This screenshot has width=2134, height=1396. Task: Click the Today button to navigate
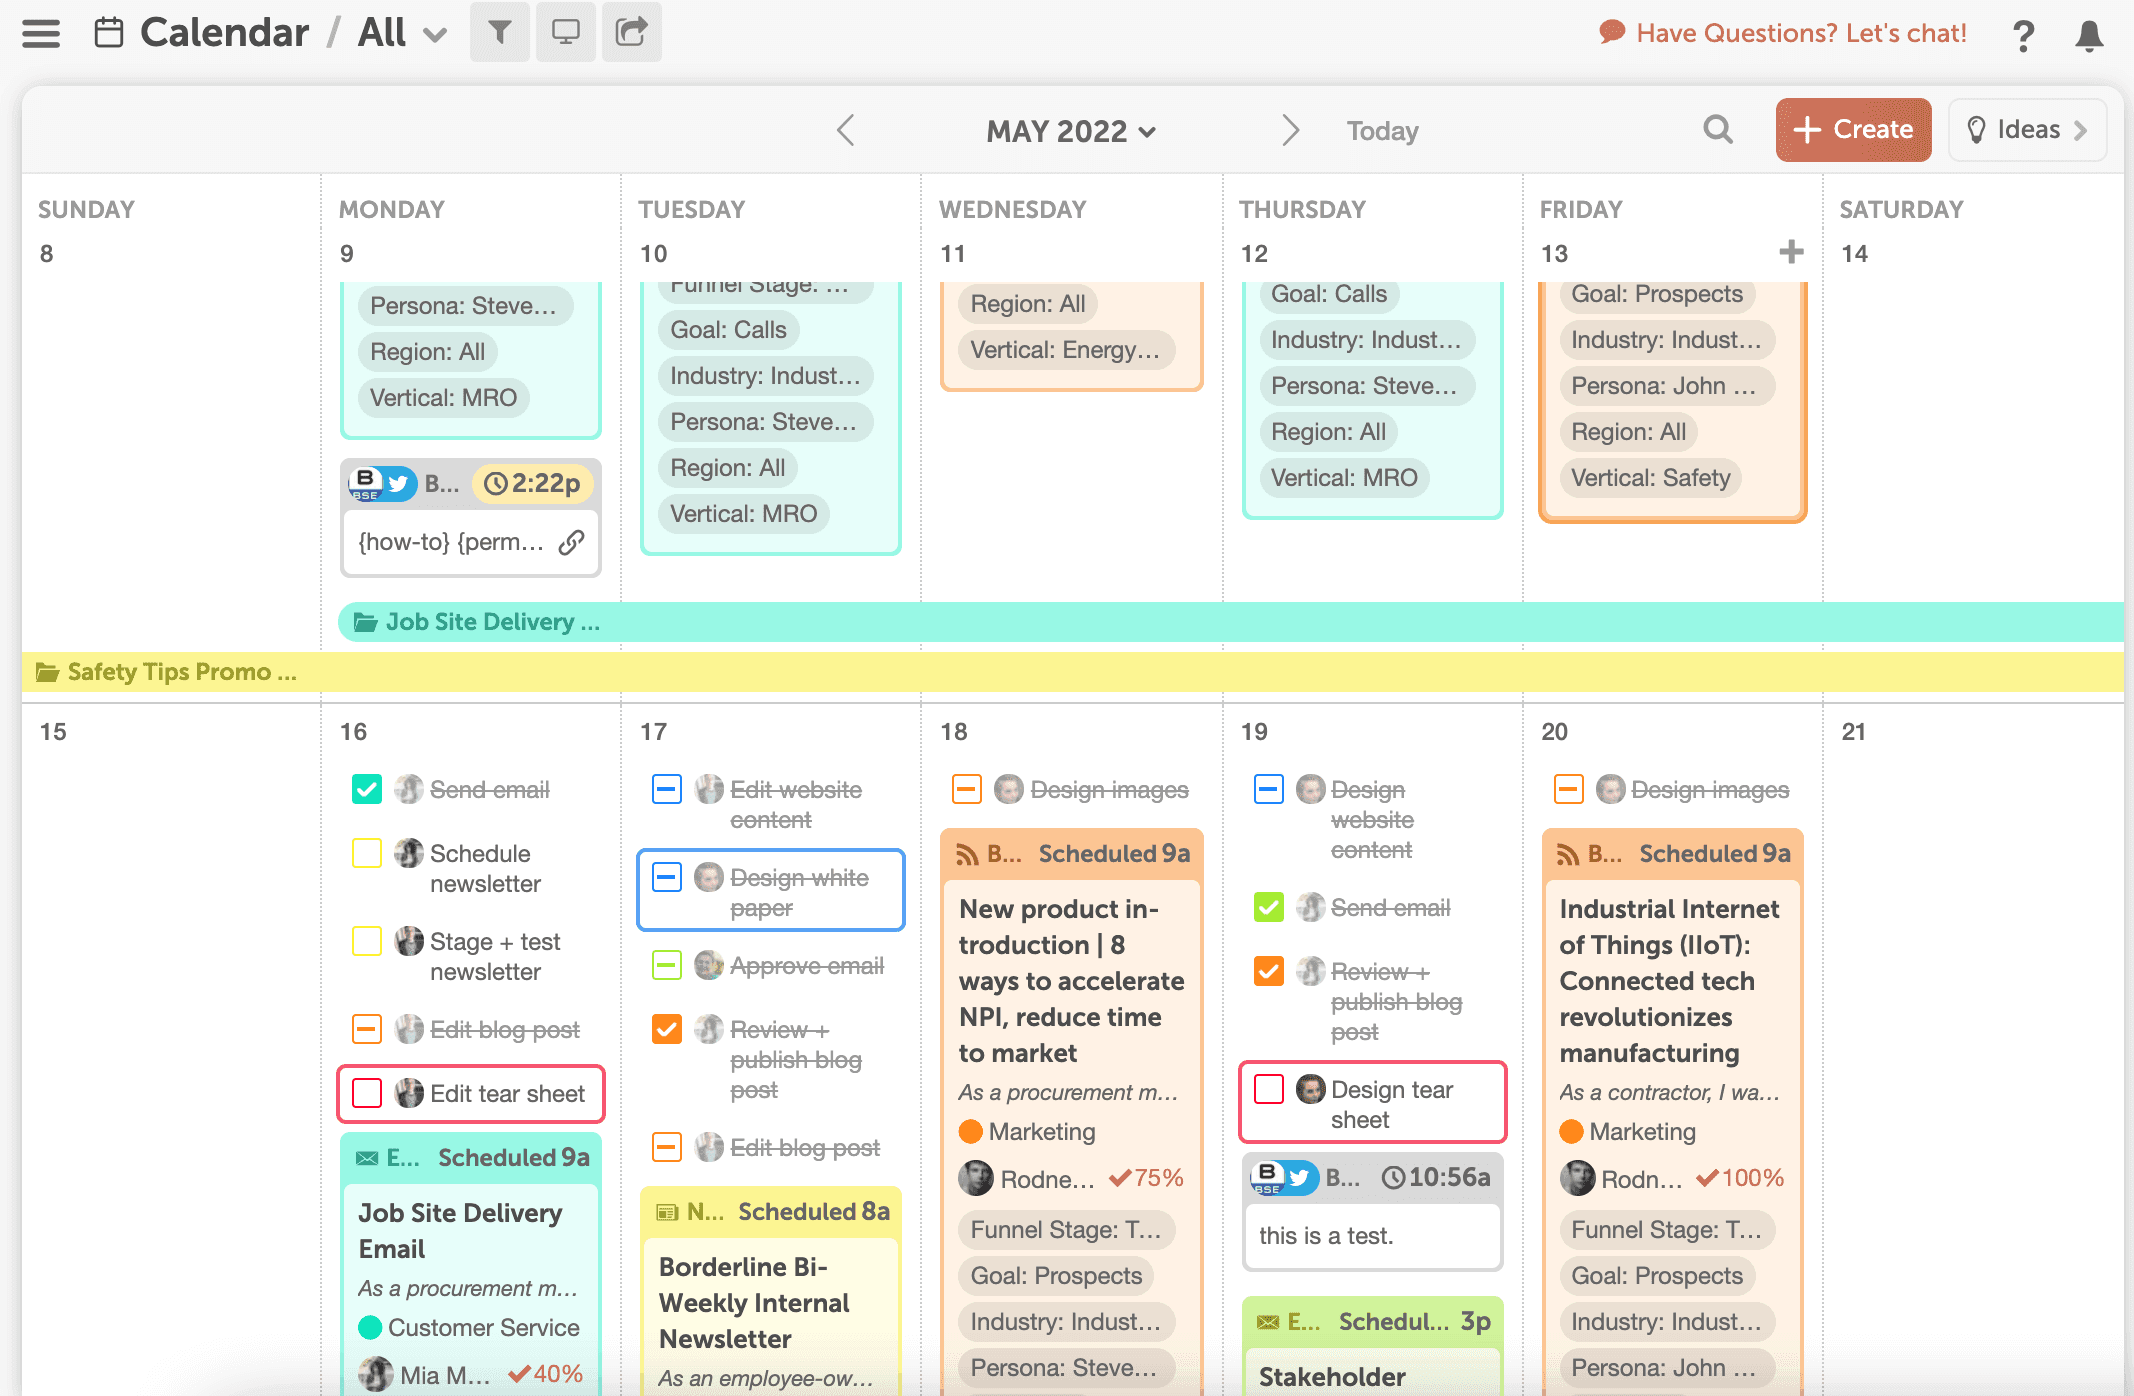click(x=1382, y=129)
